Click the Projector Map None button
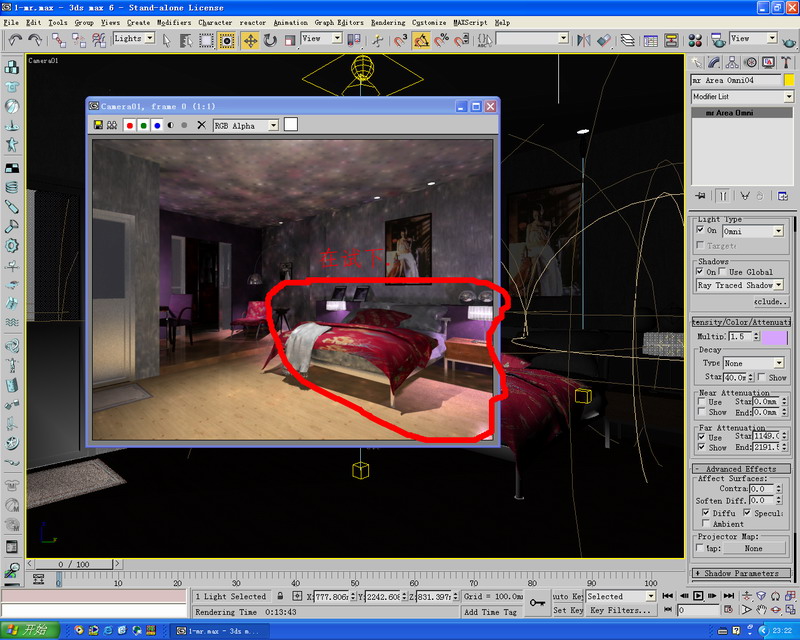The width and height of the screenshot is (800, 640). pyautogui.click(x=754, y=548)
